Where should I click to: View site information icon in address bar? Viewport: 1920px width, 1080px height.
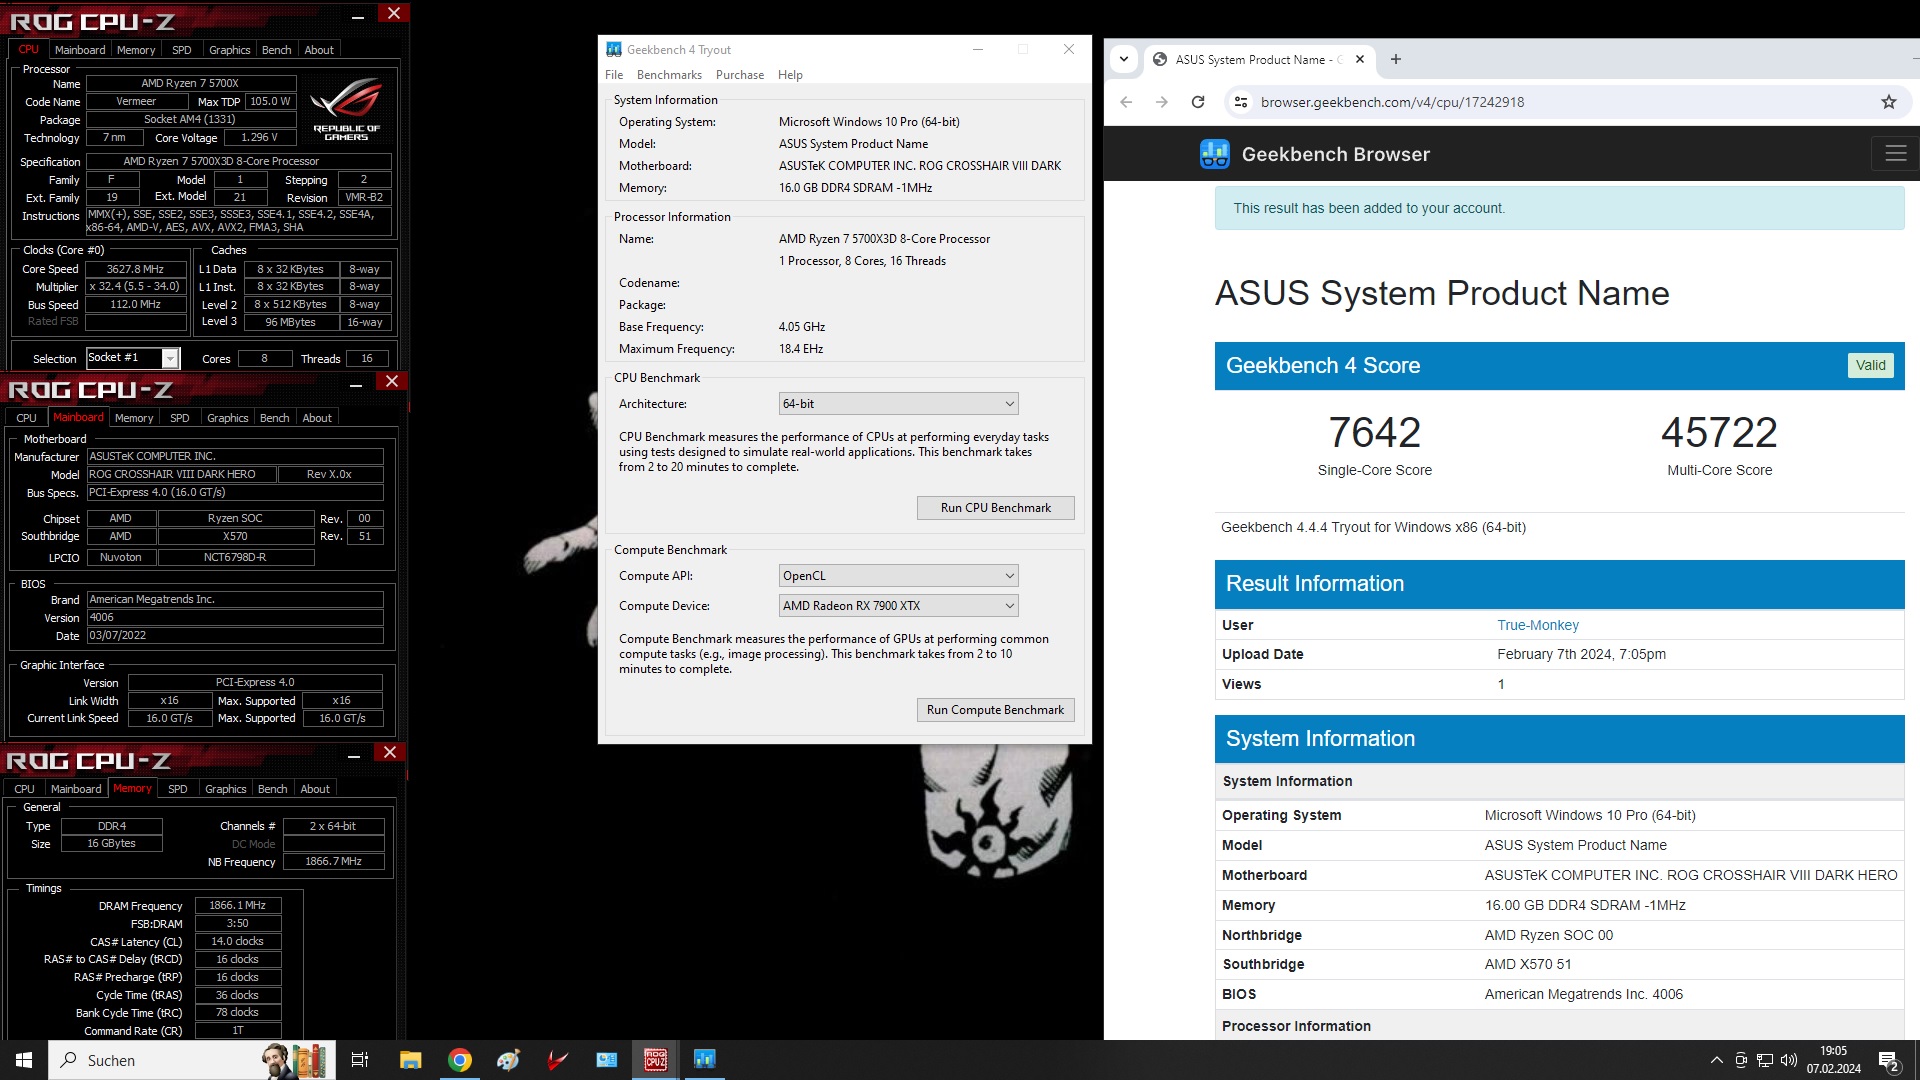(x=1241, y=102)
